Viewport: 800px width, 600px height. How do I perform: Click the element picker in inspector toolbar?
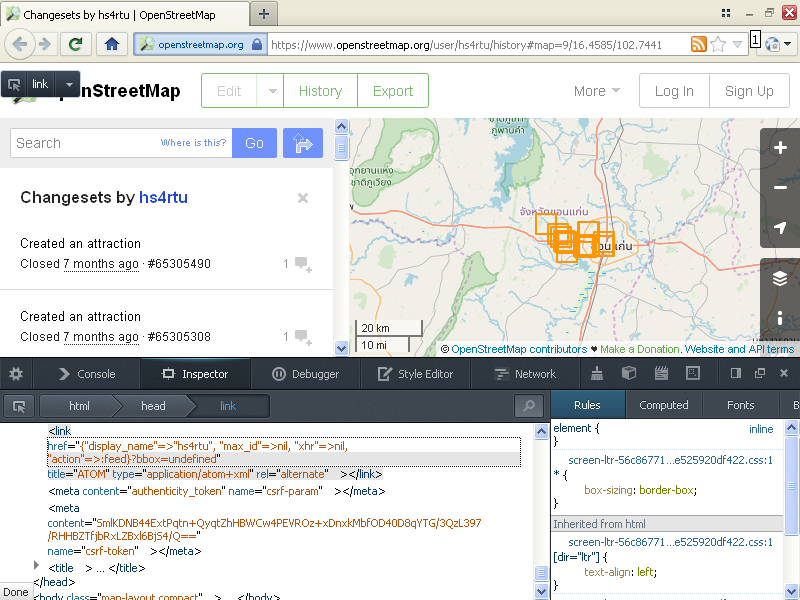(19, 406)
